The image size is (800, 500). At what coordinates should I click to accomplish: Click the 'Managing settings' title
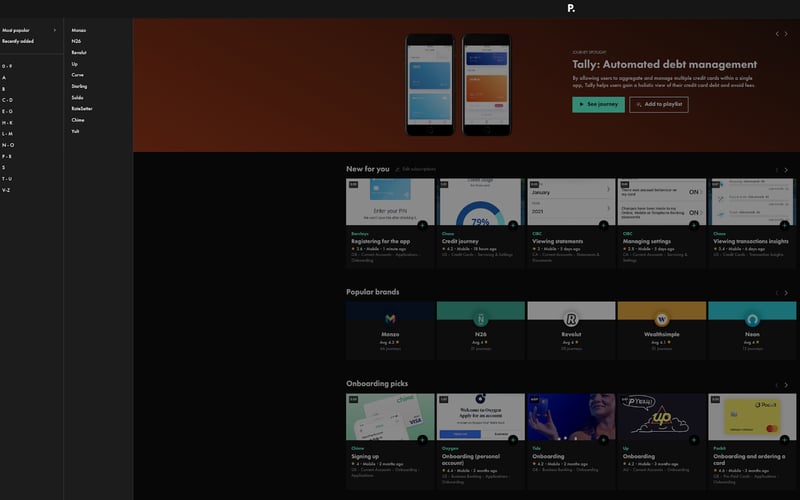click(x=646, y=241)
